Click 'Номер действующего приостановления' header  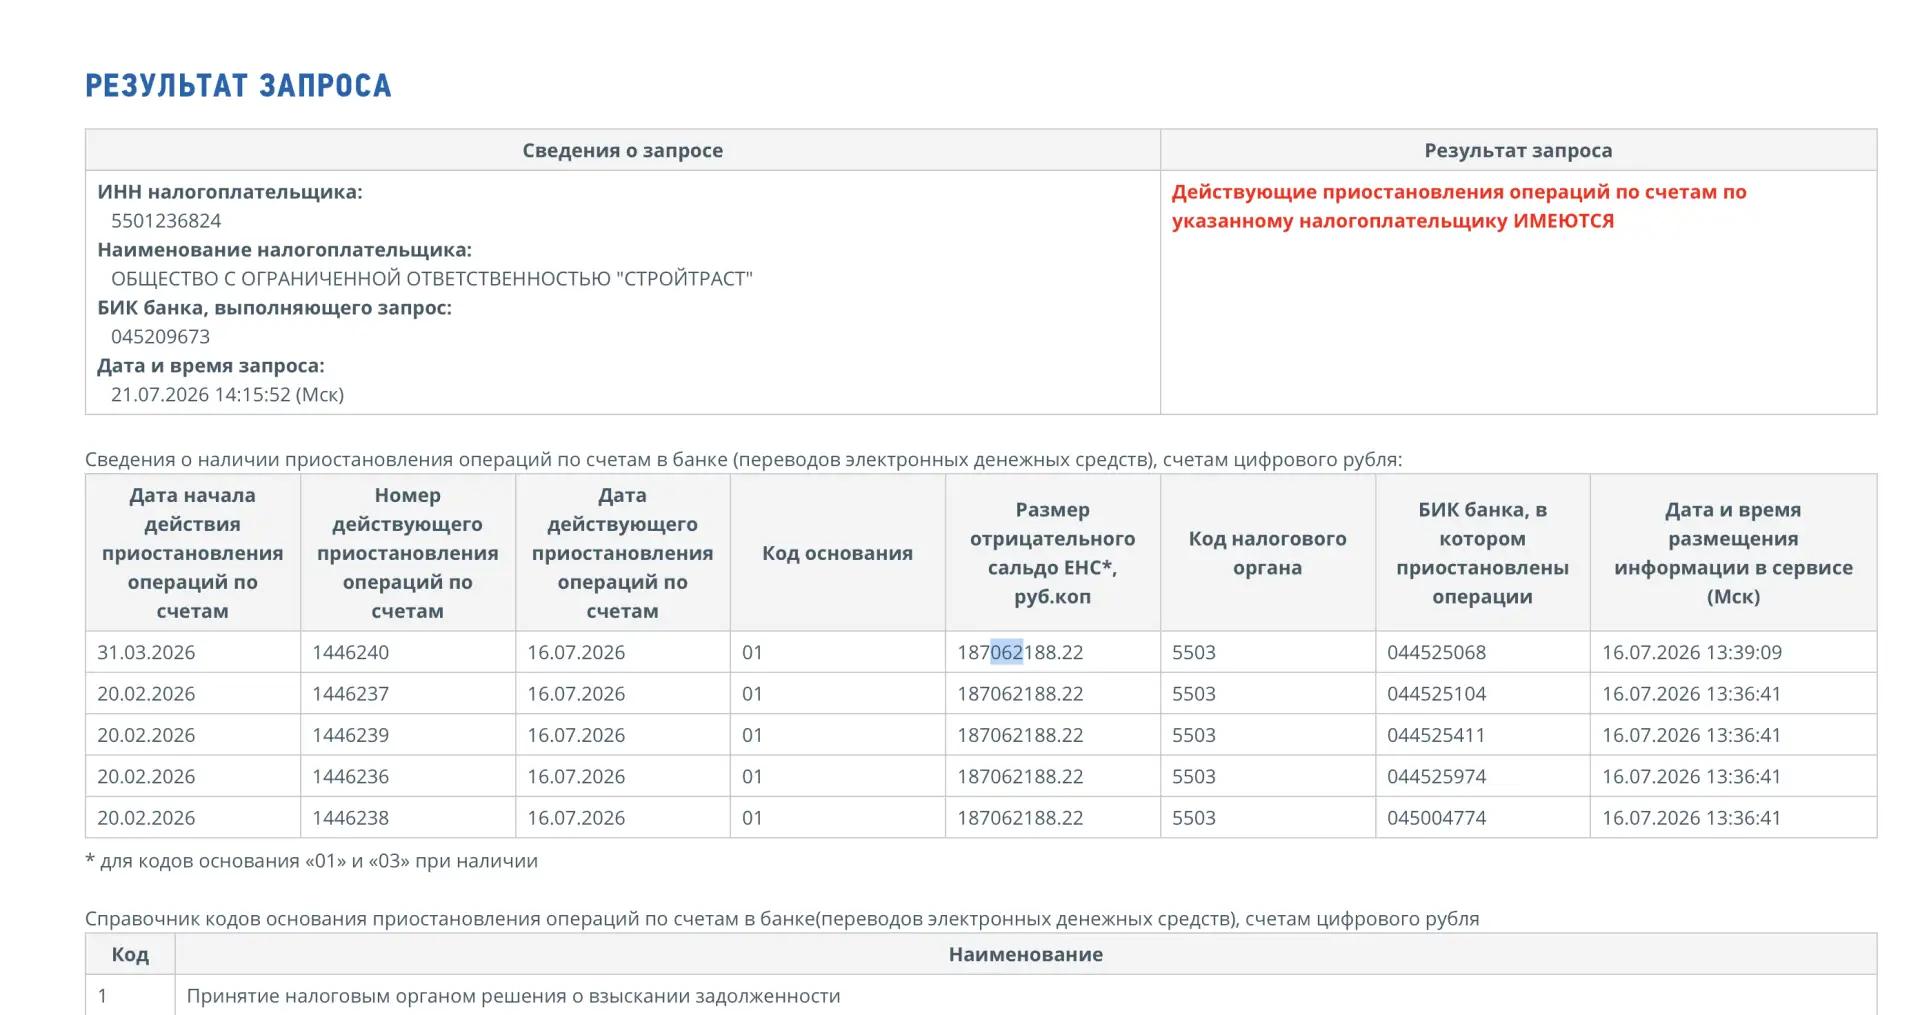point(407,553)
